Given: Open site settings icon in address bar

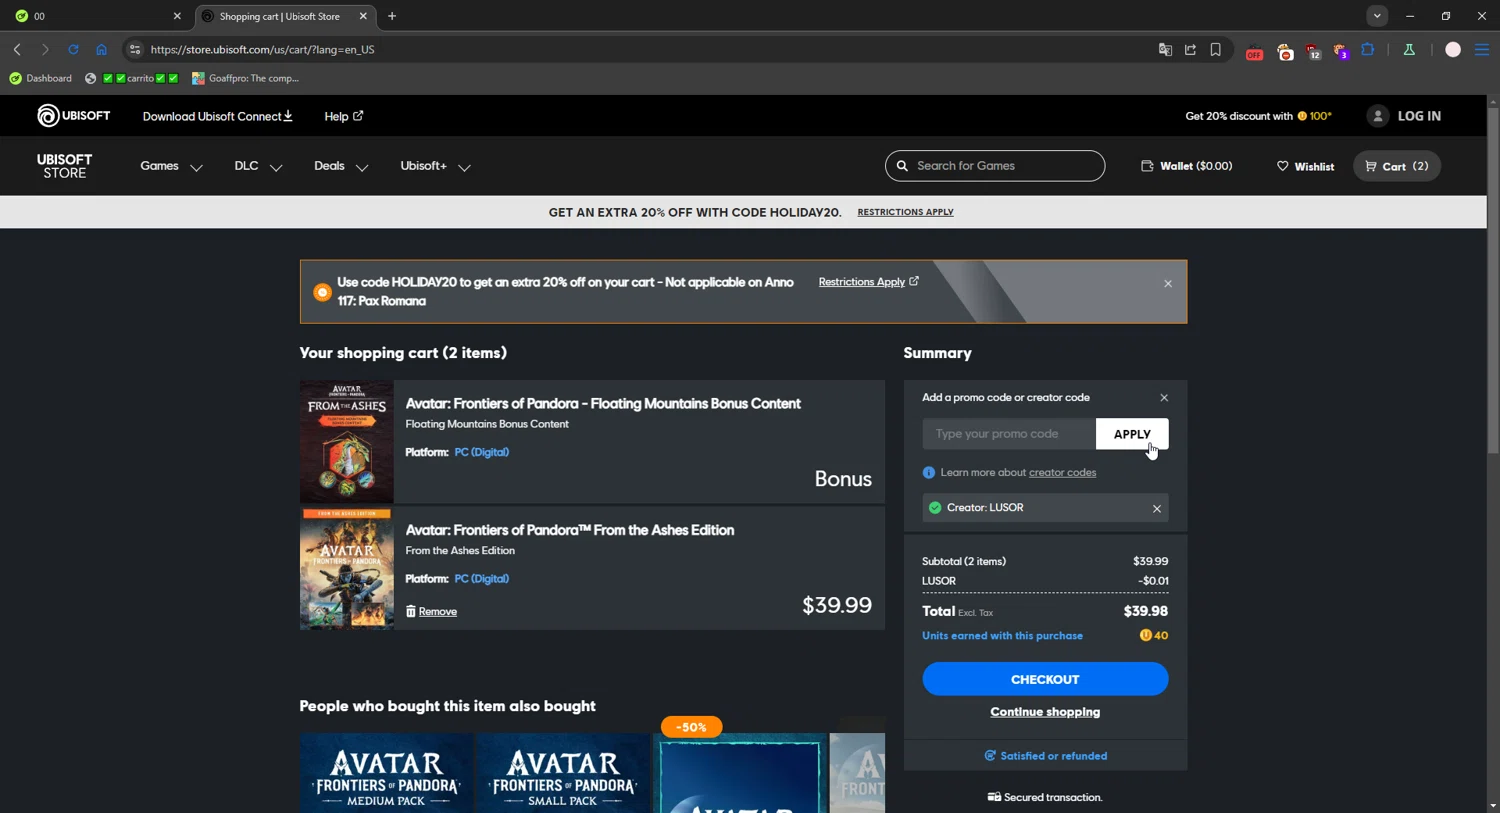Looking at the screenshot, I should [x=135, y=49].
